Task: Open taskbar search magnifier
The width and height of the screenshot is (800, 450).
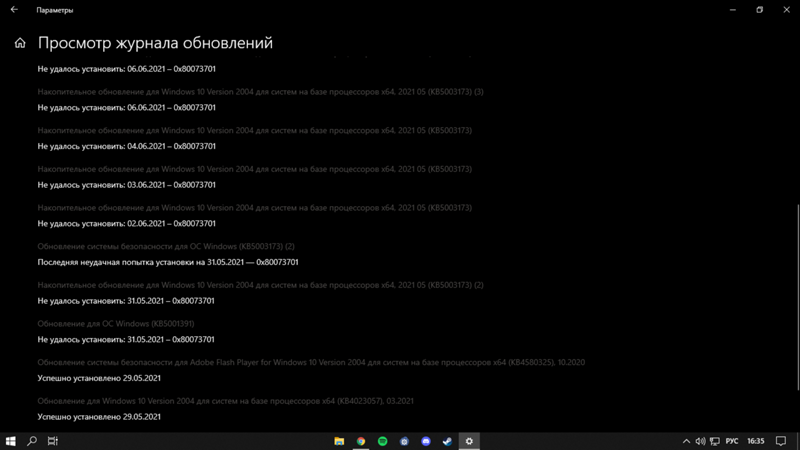Action: 32,441
